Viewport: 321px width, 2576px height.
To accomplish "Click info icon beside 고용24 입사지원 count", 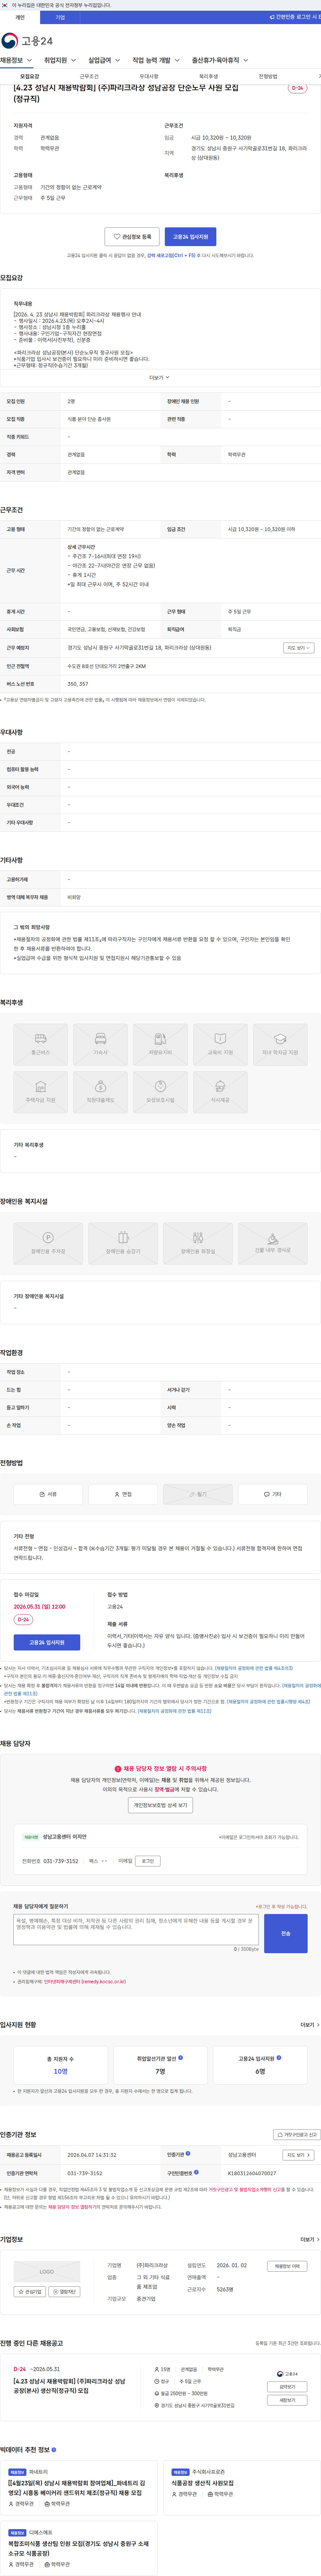I will (279, 2058).
